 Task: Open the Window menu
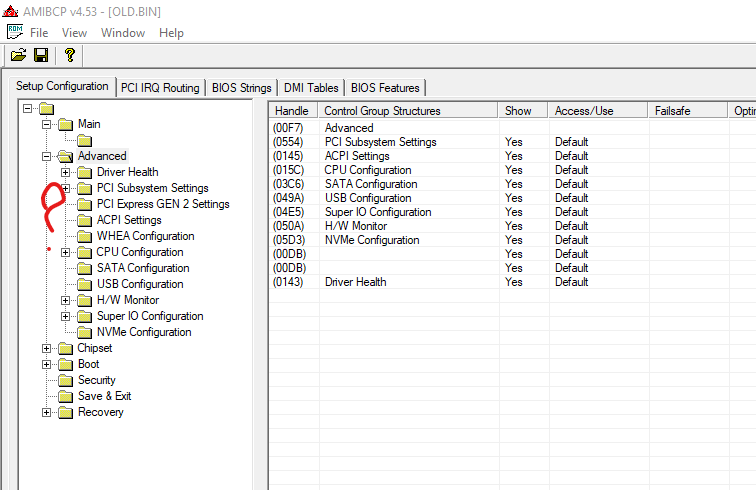coord(123,33)
